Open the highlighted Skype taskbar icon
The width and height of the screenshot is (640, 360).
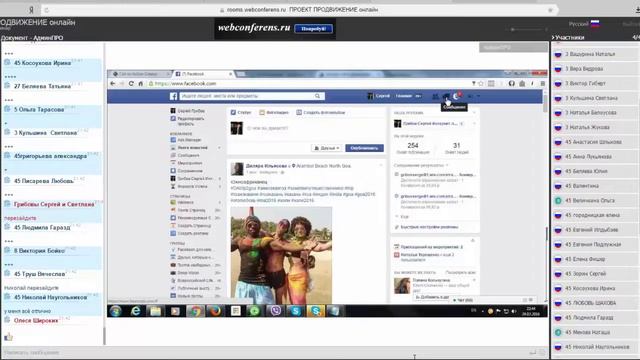[x=316, y=311]
